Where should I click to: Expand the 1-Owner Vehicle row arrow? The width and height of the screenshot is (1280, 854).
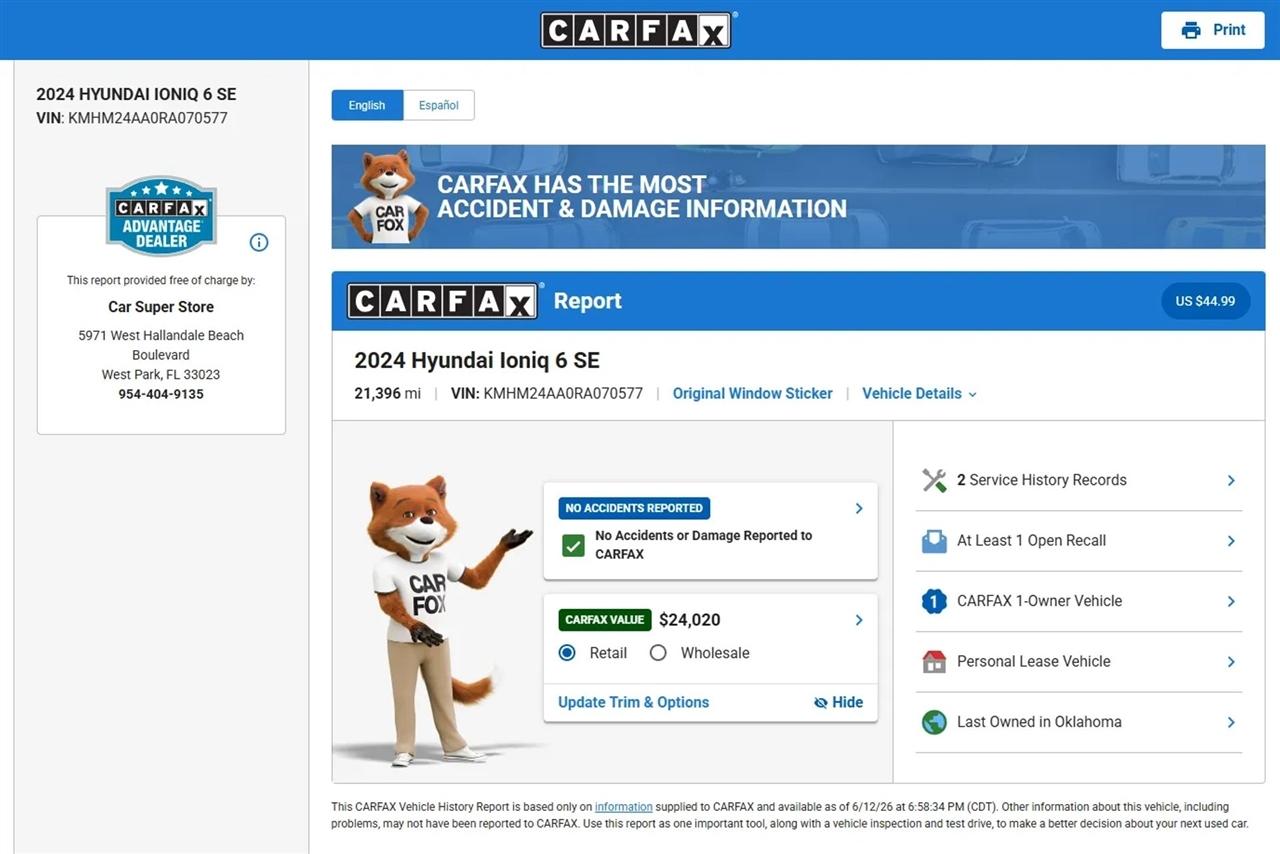point(1231,602)
